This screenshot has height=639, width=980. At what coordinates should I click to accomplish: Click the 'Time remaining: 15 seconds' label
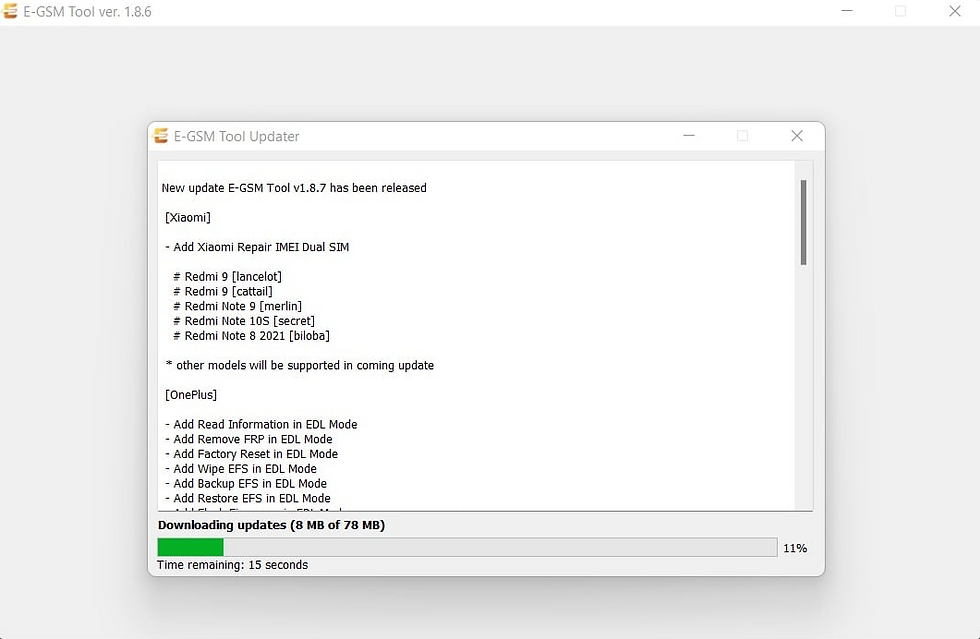coord(232,565)
